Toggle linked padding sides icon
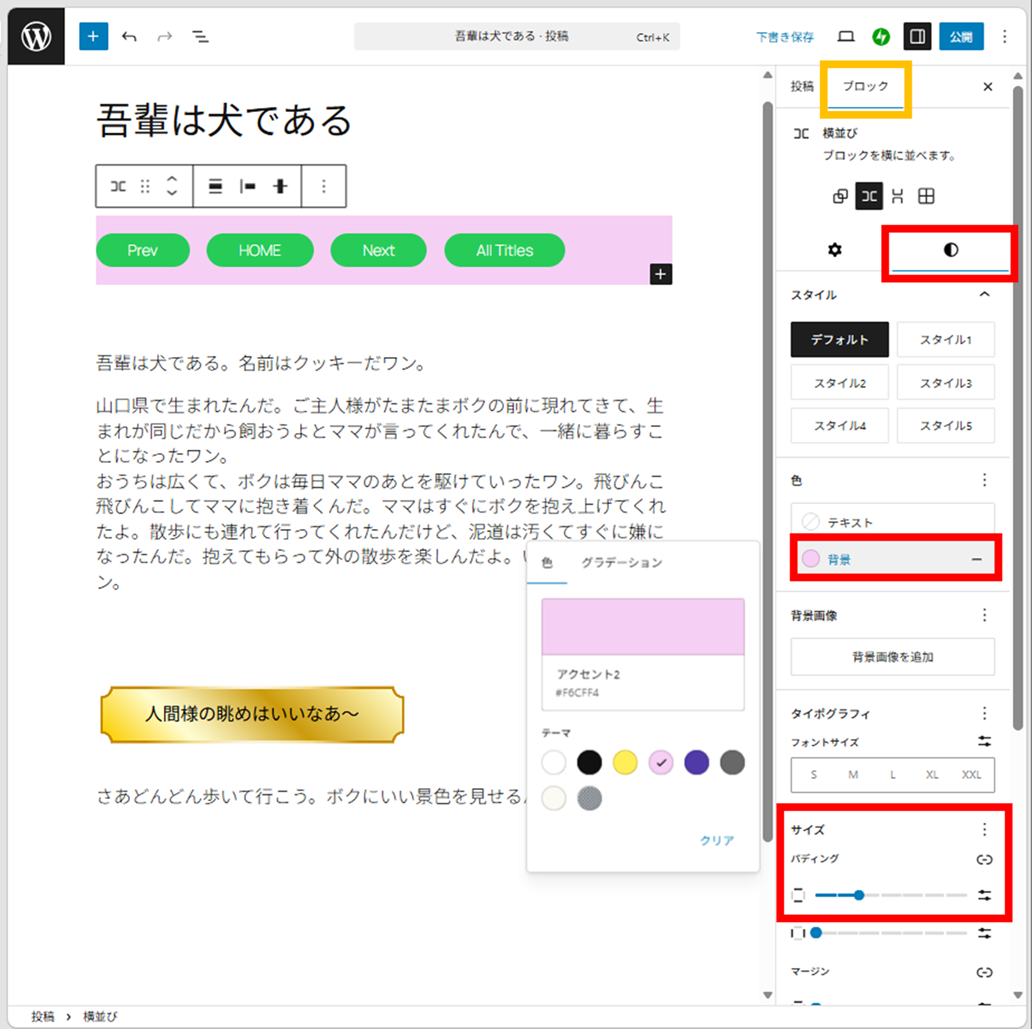 point(984,859)
